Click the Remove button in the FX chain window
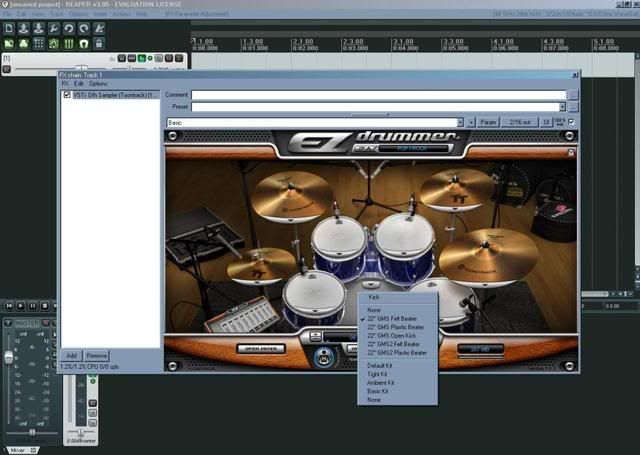Viewport: 640px width, 455px height. 96,355
